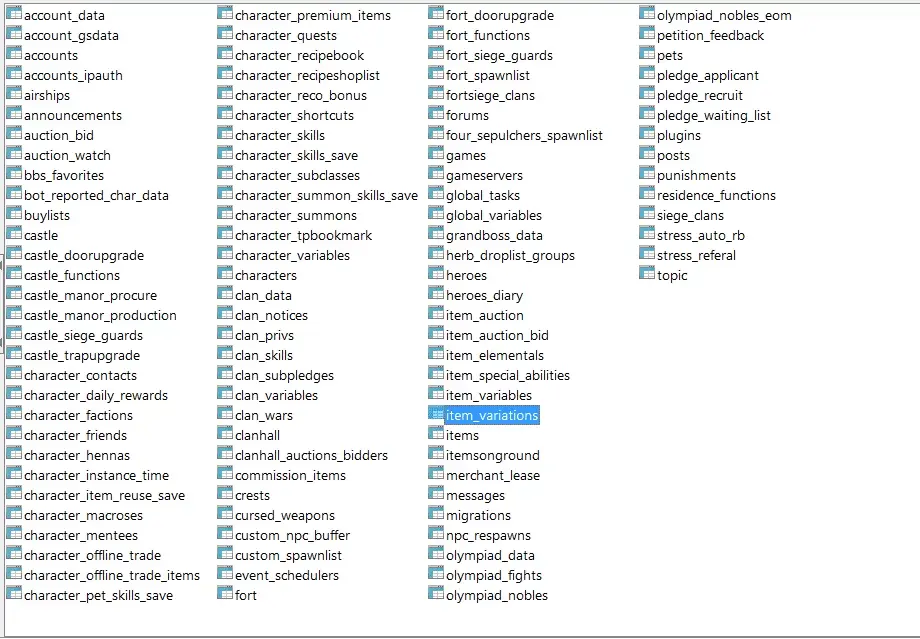Viewport: 920px width, 639px height.
Task: Select the global_variables table name
Action: point(494,216)
